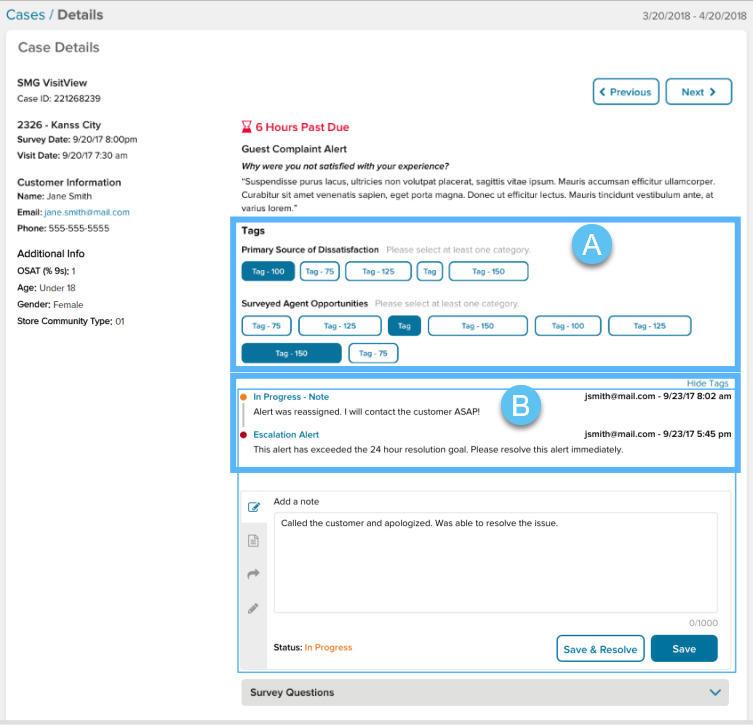Screen dimensions: 753x727
Task: Go to the Previous case
Action: pyautogui.click(x=625, y=92)
